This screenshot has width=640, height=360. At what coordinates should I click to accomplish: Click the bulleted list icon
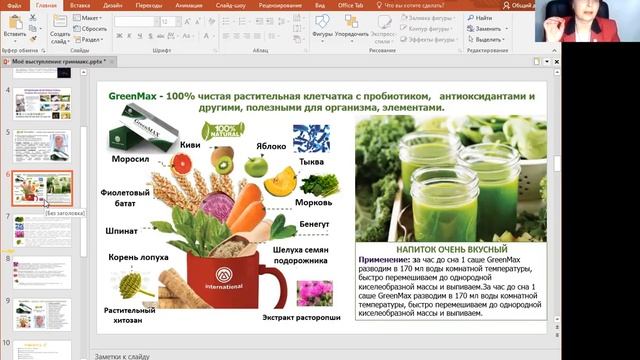226,21
